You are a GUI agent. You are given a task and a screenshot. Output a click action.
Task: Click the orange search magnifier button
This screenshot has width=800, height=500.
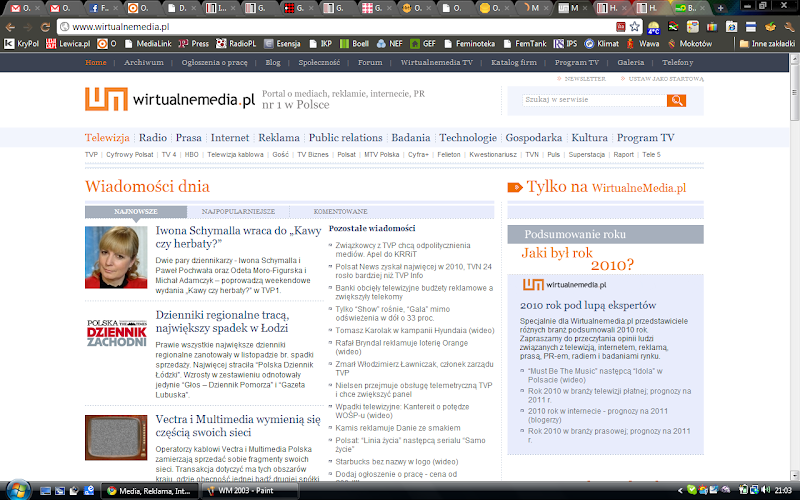tap(676, 101)
